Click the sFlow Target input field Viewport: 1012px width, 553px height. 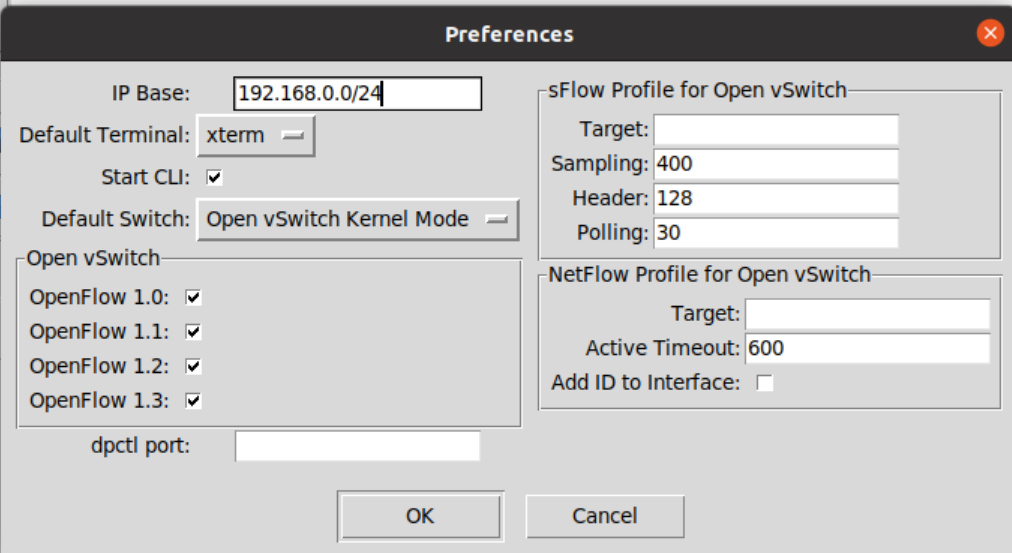pyautogui.click(x=776, y=130)
